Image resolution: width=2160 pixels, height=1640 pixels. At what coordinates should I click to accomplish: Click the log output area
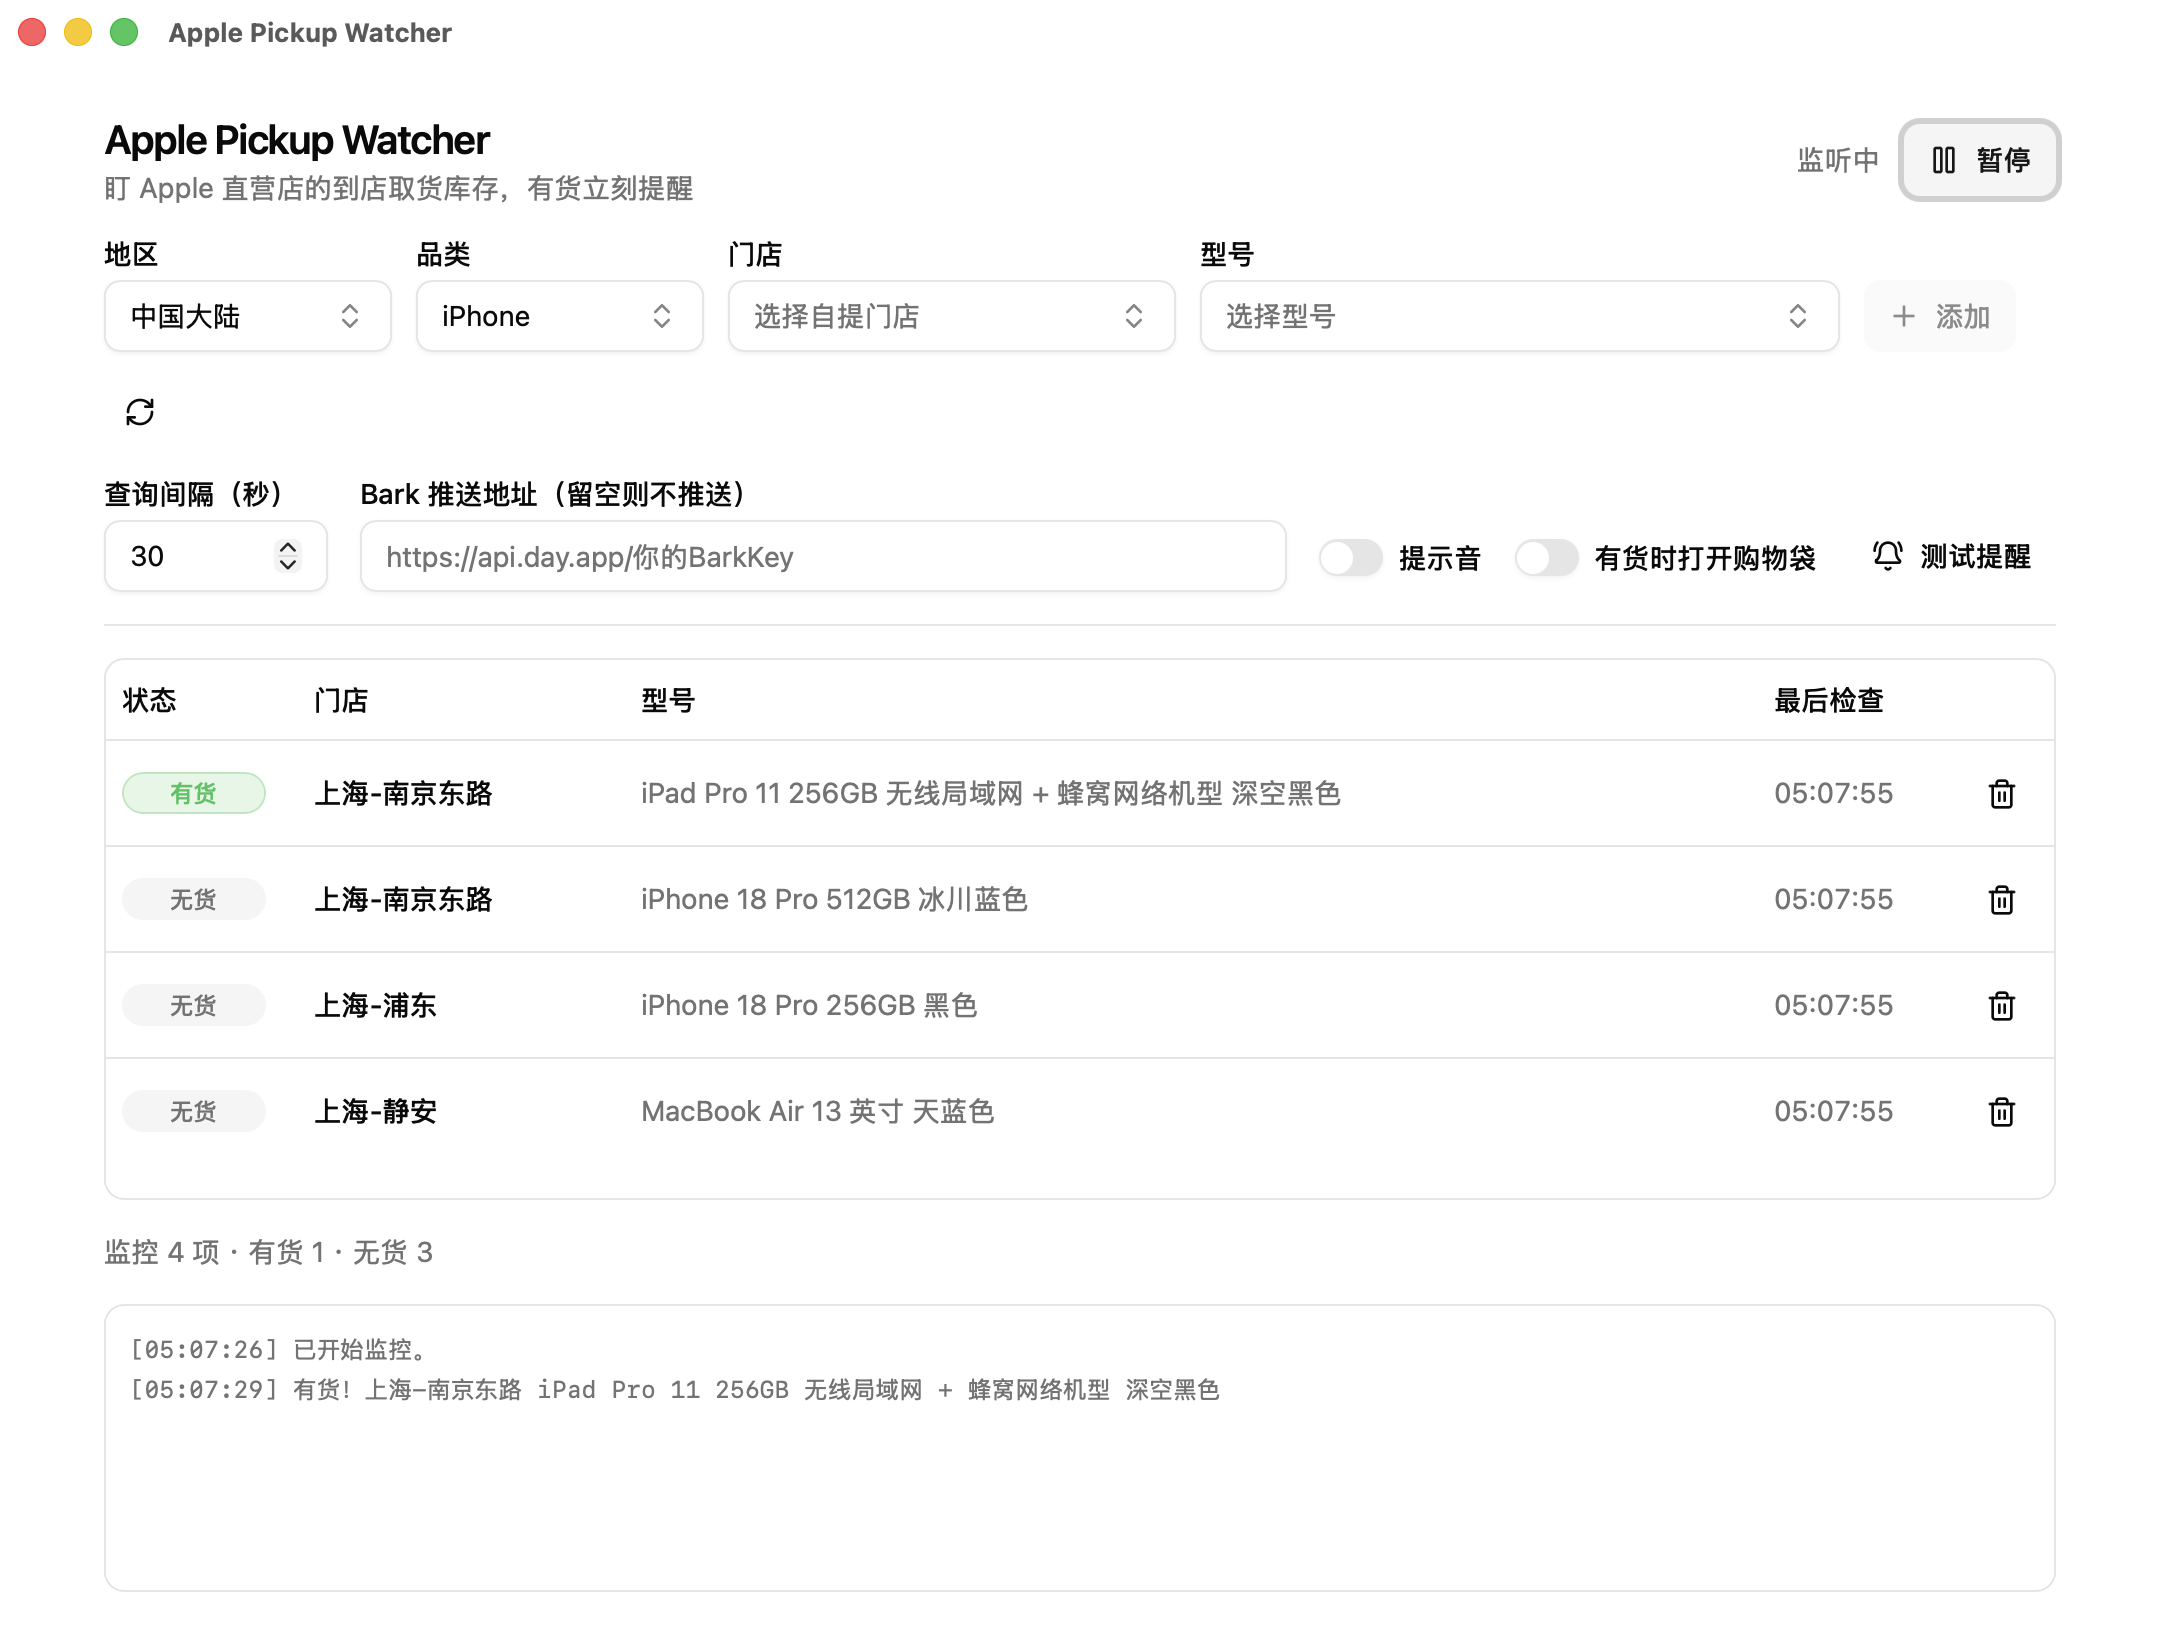pos(1079,1448)
